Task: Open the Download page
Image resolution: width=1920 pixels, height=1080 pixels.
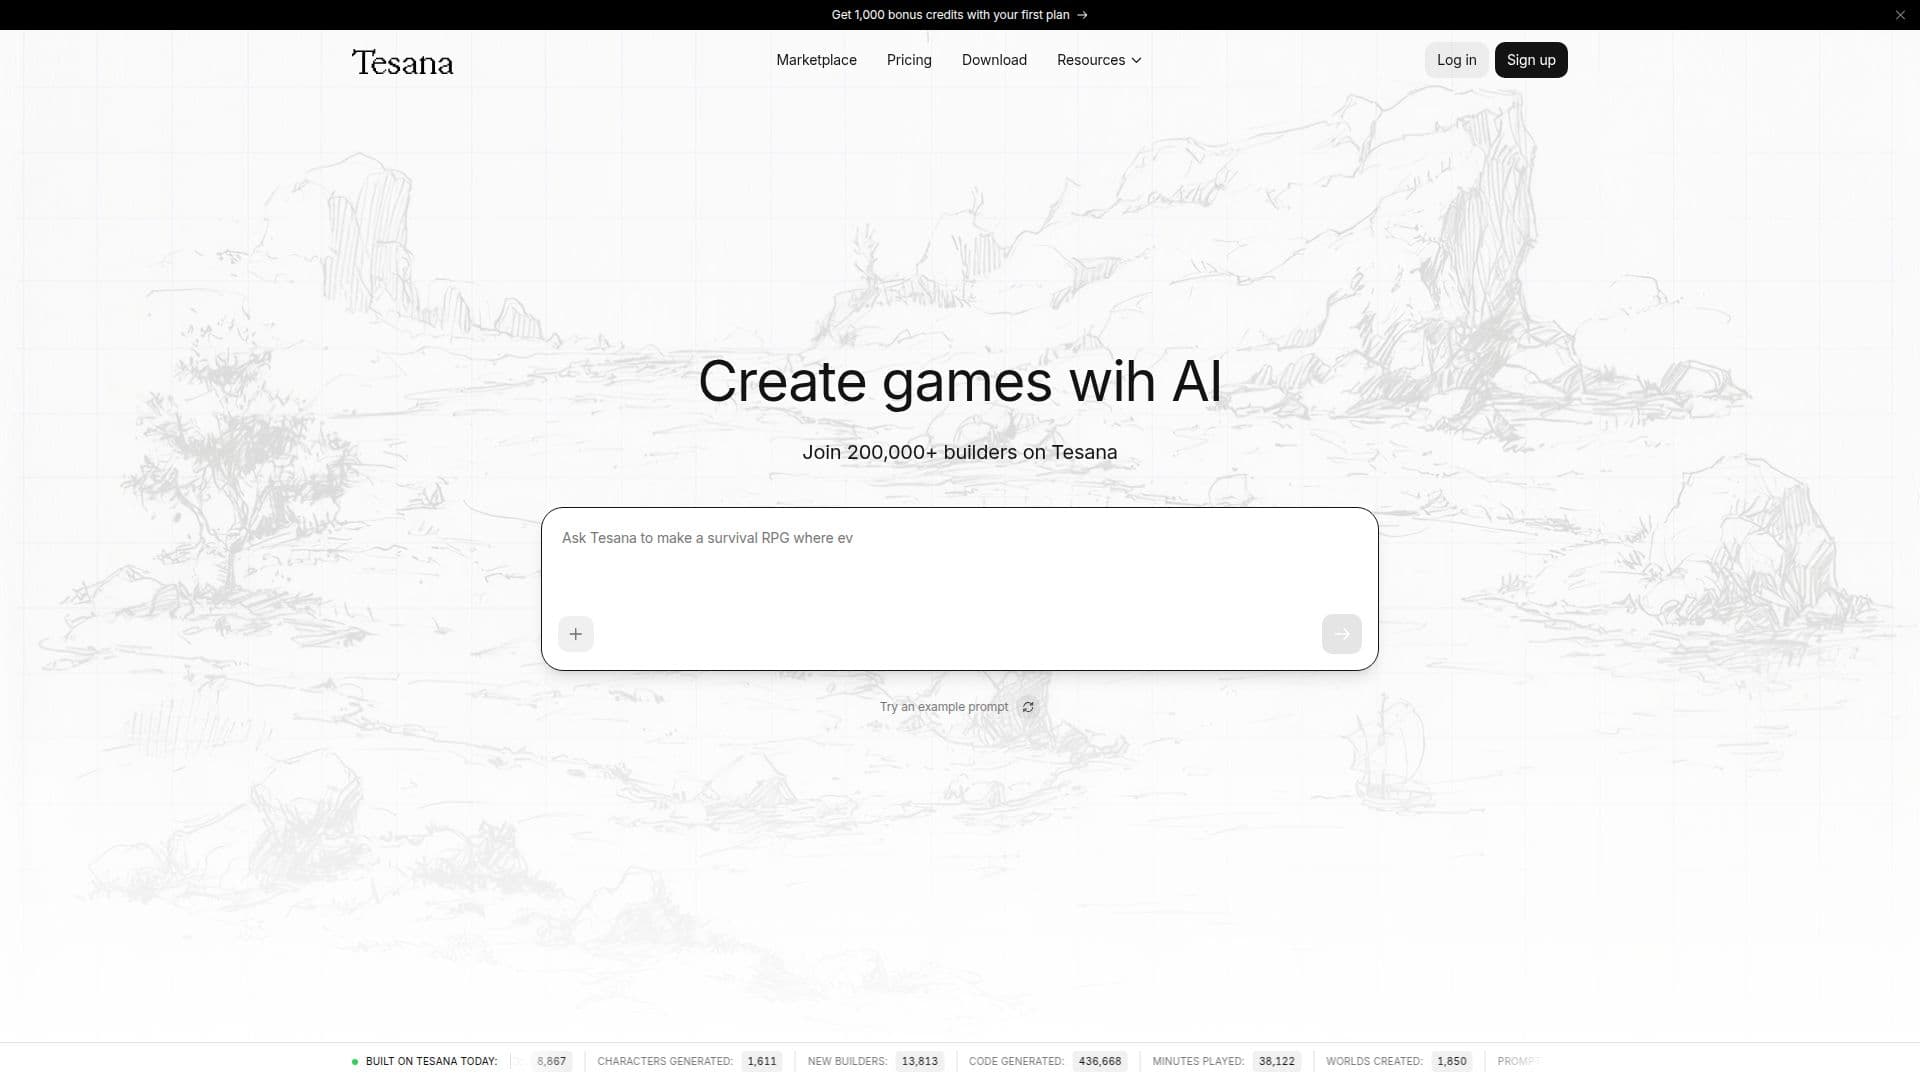Action: (x=994, y=60)
